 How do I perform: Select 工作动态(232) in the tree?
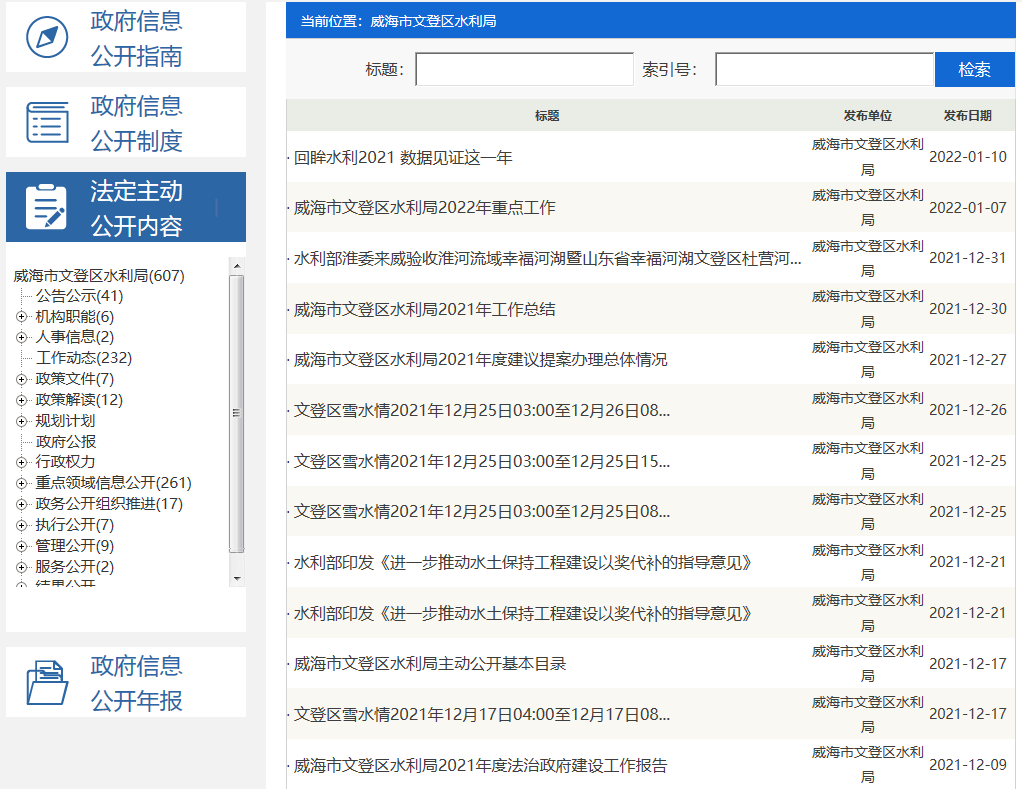84,358
